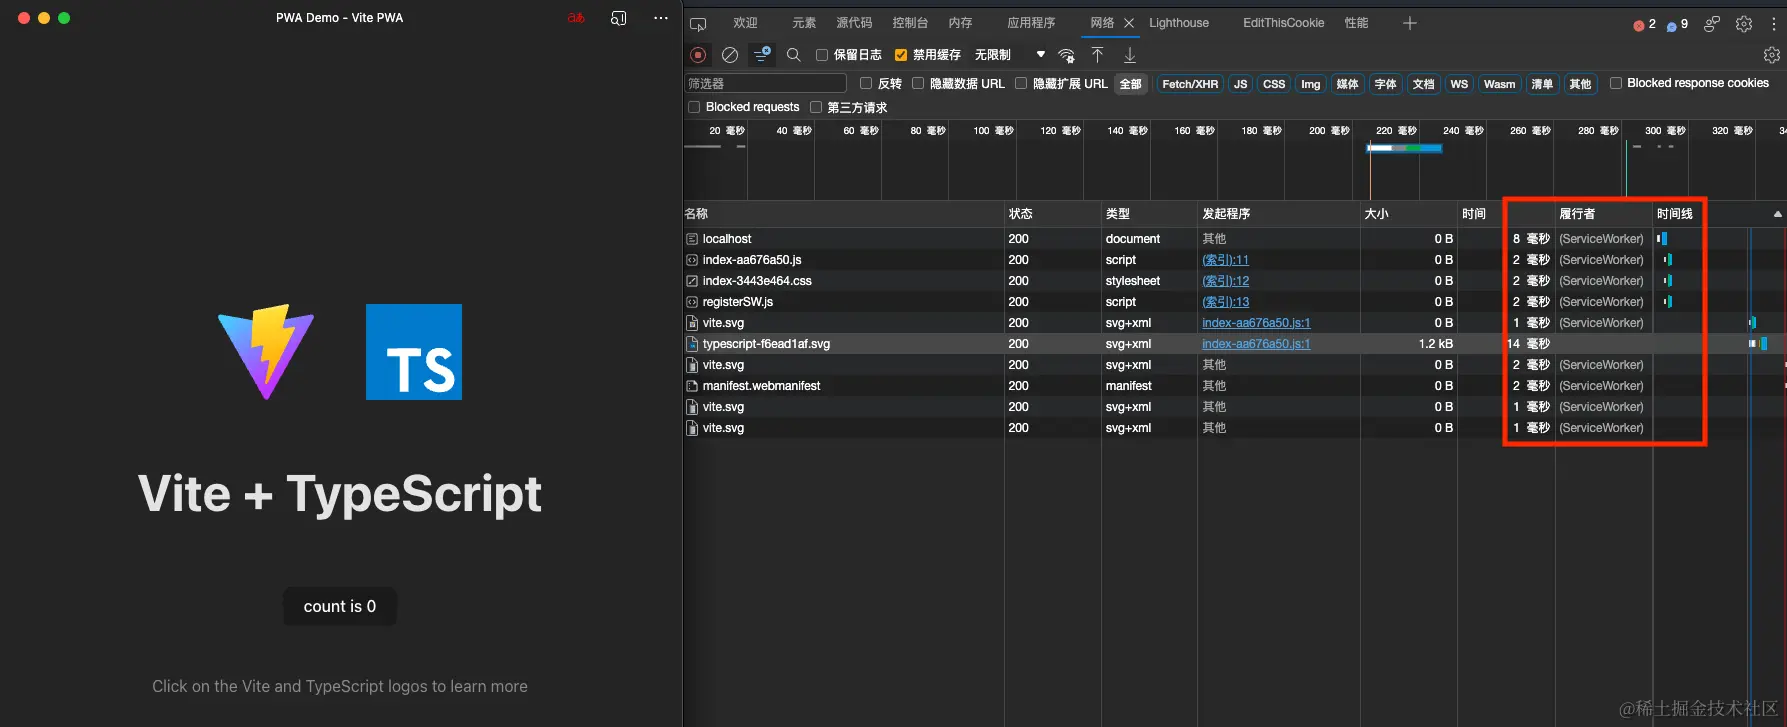
Task: Open initiator link for typescript-f6ead1af.svg
Action: pos(1256,344)
